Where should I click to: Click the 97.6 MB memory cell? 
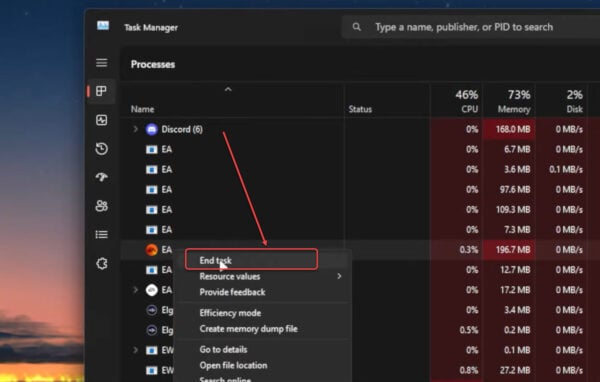coord(509,189)
